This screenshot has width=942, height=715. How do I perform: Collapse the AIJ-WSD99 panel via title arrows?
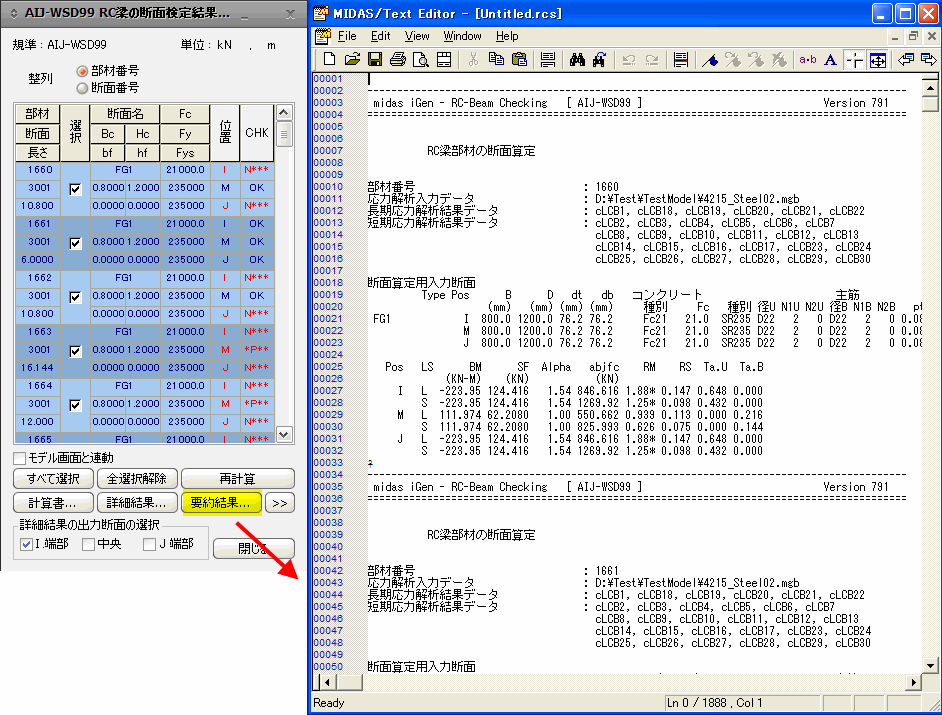(14, 13)
